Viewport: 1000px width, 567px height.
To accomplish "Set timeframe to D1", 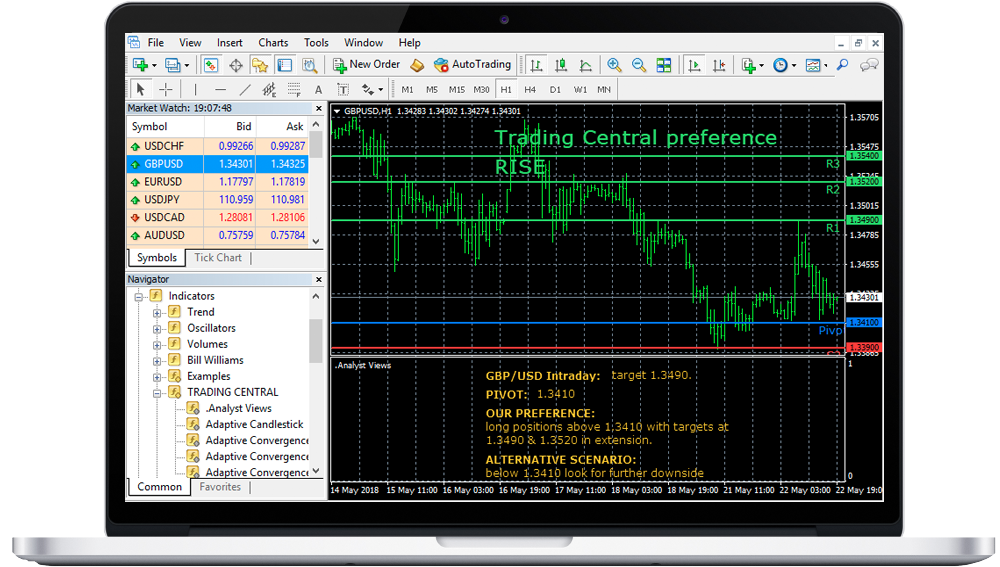I will point(555,90).
